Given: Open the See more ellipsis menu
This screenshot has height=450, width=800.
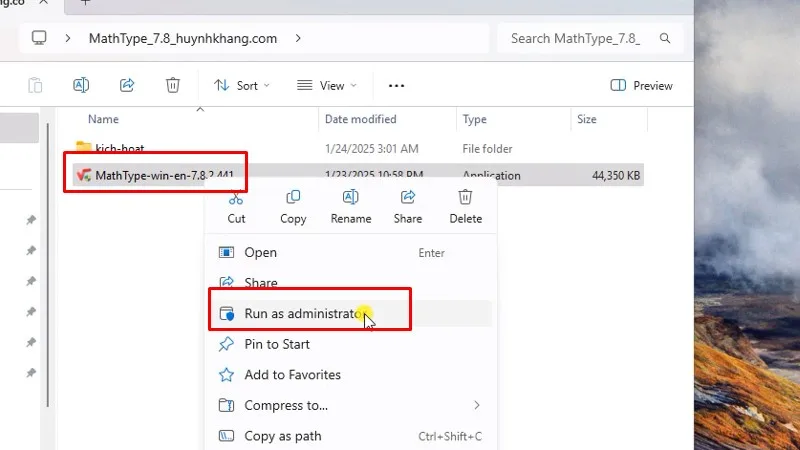Looking at the screenshot, I should (396, 86).
